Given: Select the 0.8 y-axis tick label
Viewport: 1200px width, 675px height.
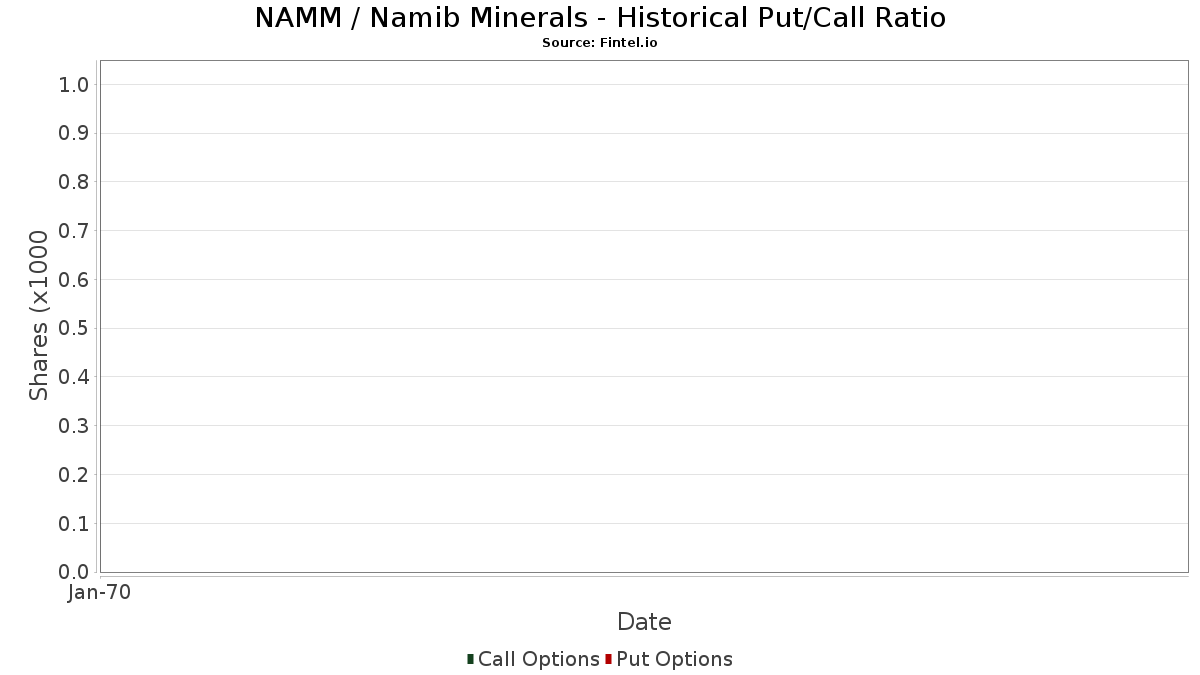Looking at the screenshot, I should (x=74, y=182).
